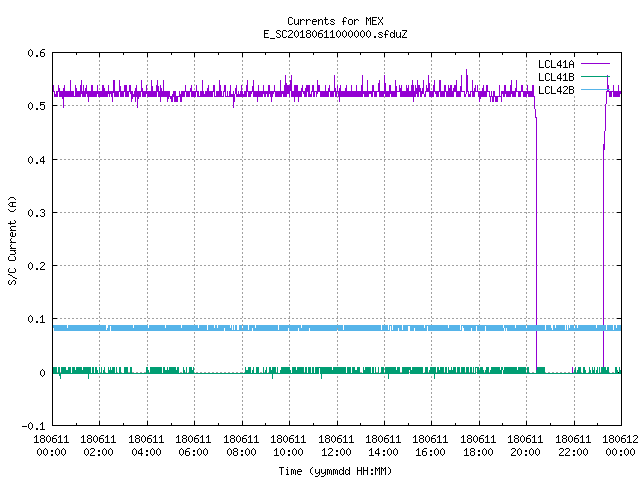Click the 0.2 y-axis tick label
Viewport: 640px width, 480px height.
tap(36, 266)
